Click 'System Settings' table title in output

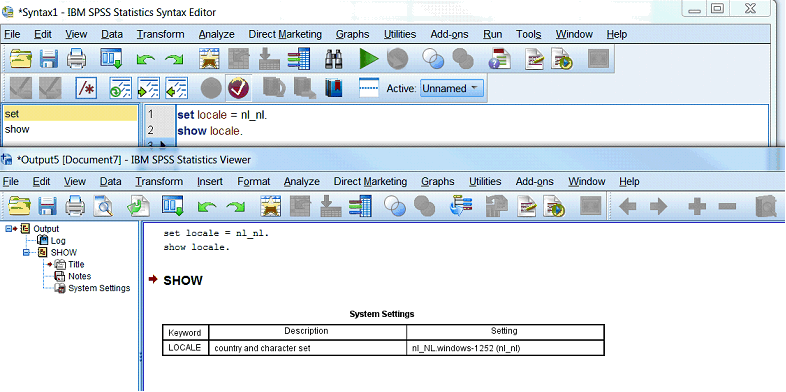coord(382,314)
